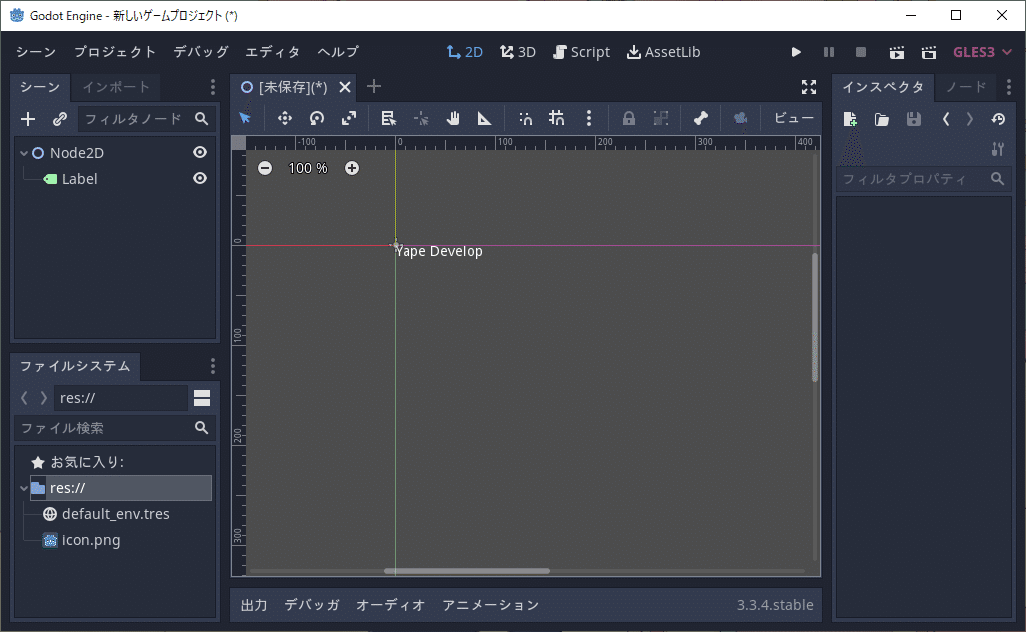Toggle smart snap

point(525,118)
